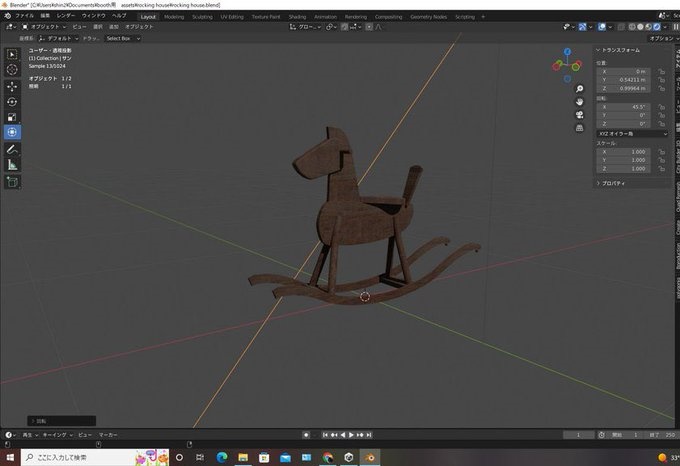680x466 pixels.
Task: Toggle proportional editing button
Action: click(x=369, y=27)
